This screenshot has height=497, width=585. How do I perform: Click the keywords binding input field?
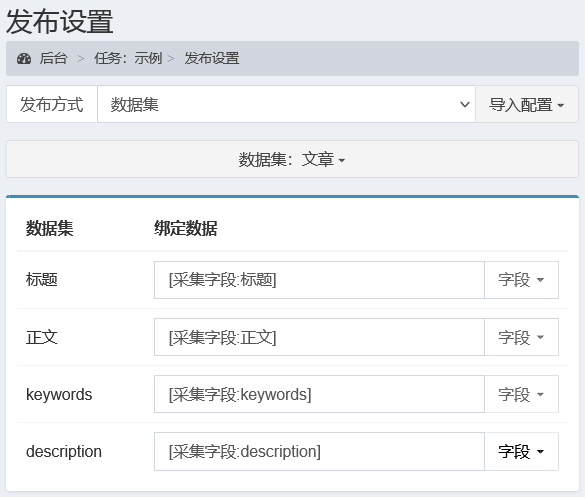click(x=319, y=394)
